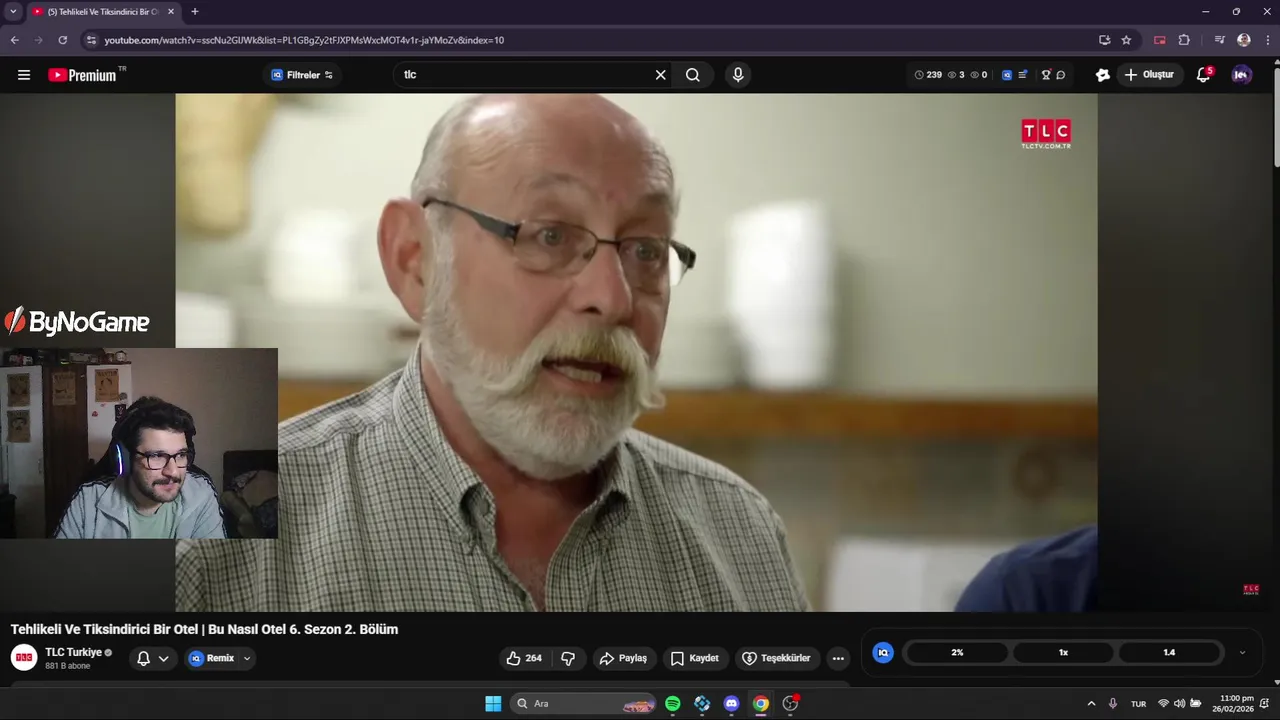Viewport: 1280px width, 720px height.
Task: Click the page vertical scrollbar thumb
Action: pos(1276,115)
